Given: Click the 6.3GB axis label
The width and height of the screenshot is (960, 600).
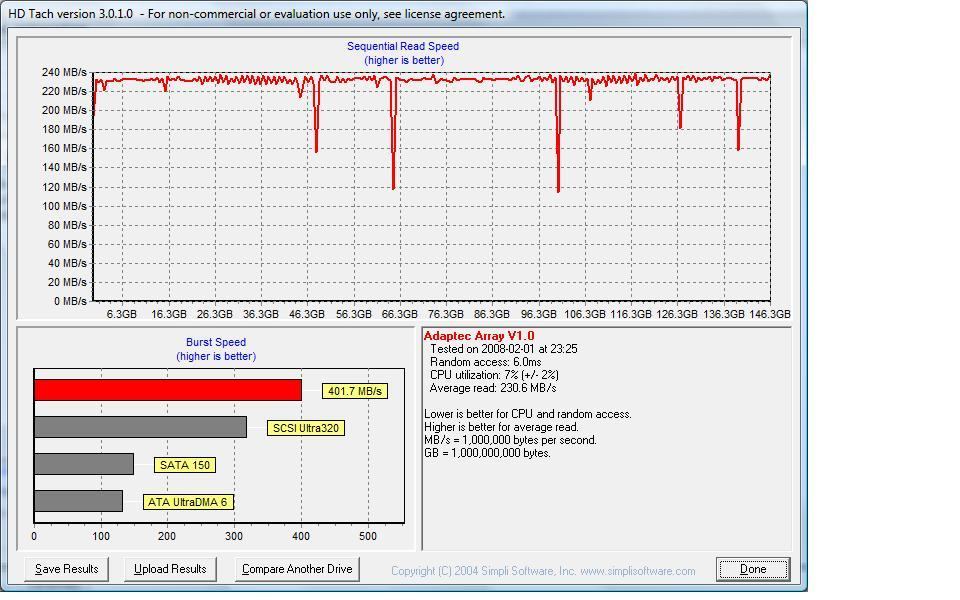Looking at the screenshot, I should coord(121,314).
